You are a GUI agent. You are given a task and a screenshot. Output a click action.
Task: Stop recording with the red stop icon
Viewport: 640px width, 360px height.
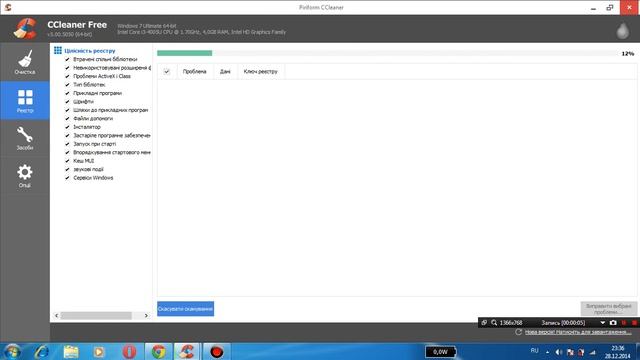[634, 322]
